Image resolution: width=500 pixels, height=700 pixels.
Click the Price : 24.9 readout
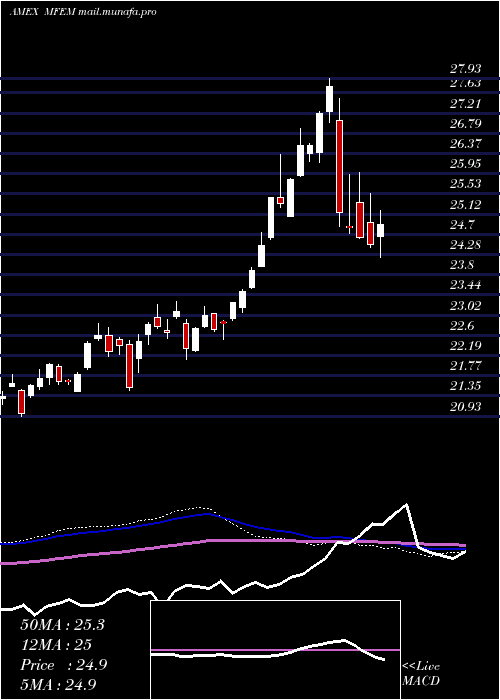pyautogui.click(x=64, y=665)
